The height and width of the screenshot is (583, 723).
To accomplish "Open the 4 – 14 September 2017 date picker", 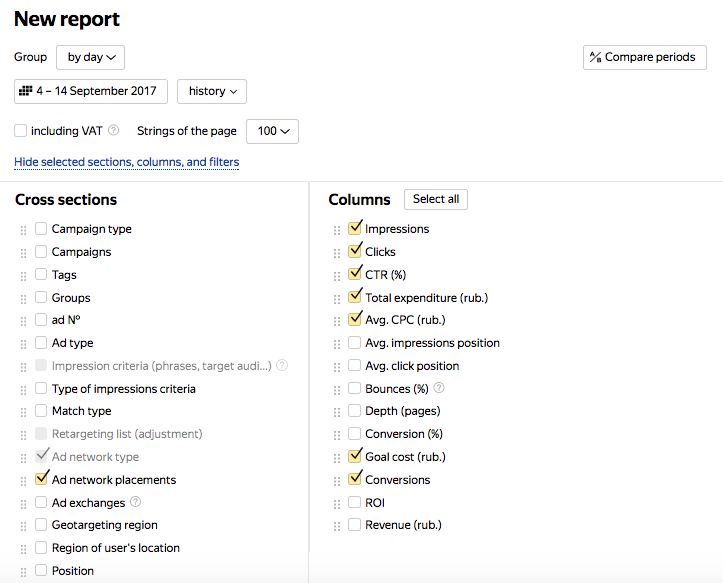I will pyautogui.click(x=90, y=91).
